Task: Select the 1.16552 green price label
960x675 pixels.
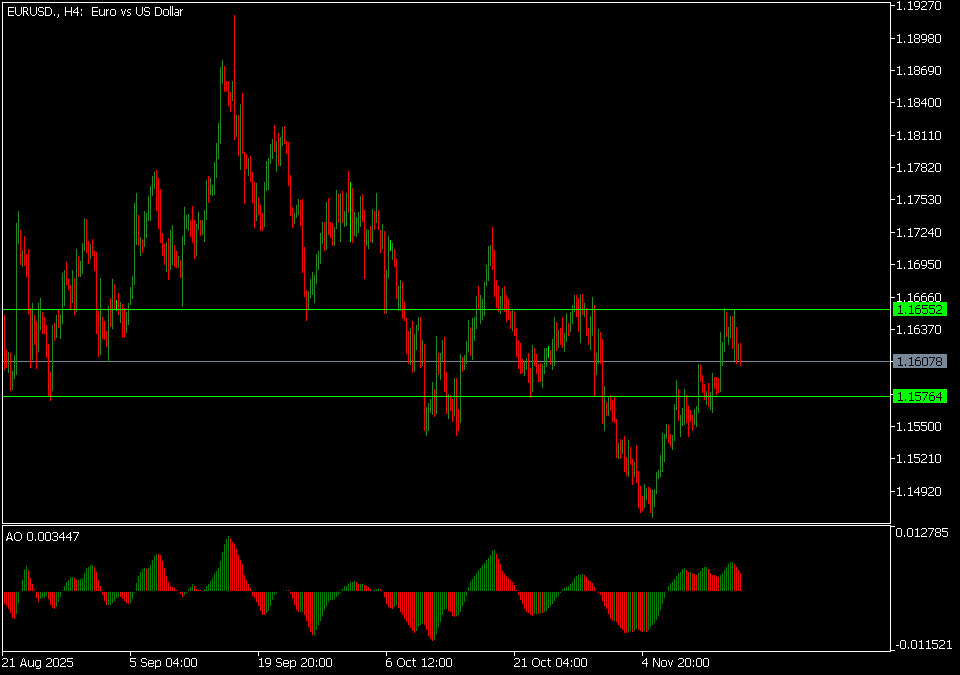Action: 920,310
